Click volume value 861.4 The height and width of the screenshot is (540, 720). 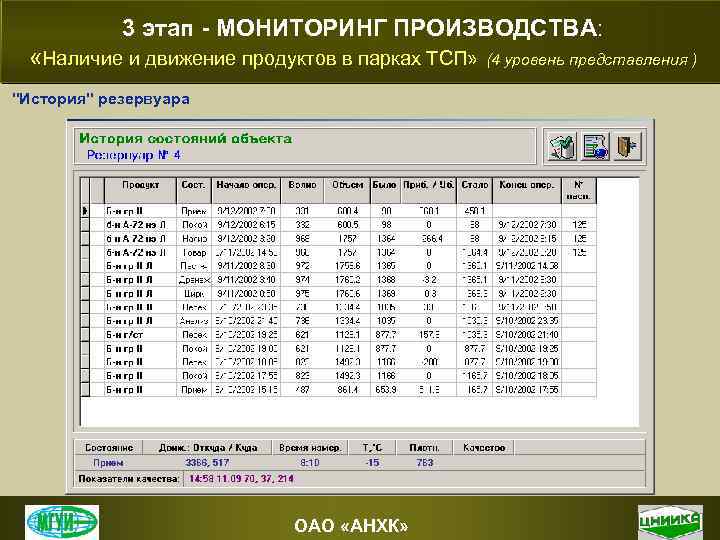347,390
